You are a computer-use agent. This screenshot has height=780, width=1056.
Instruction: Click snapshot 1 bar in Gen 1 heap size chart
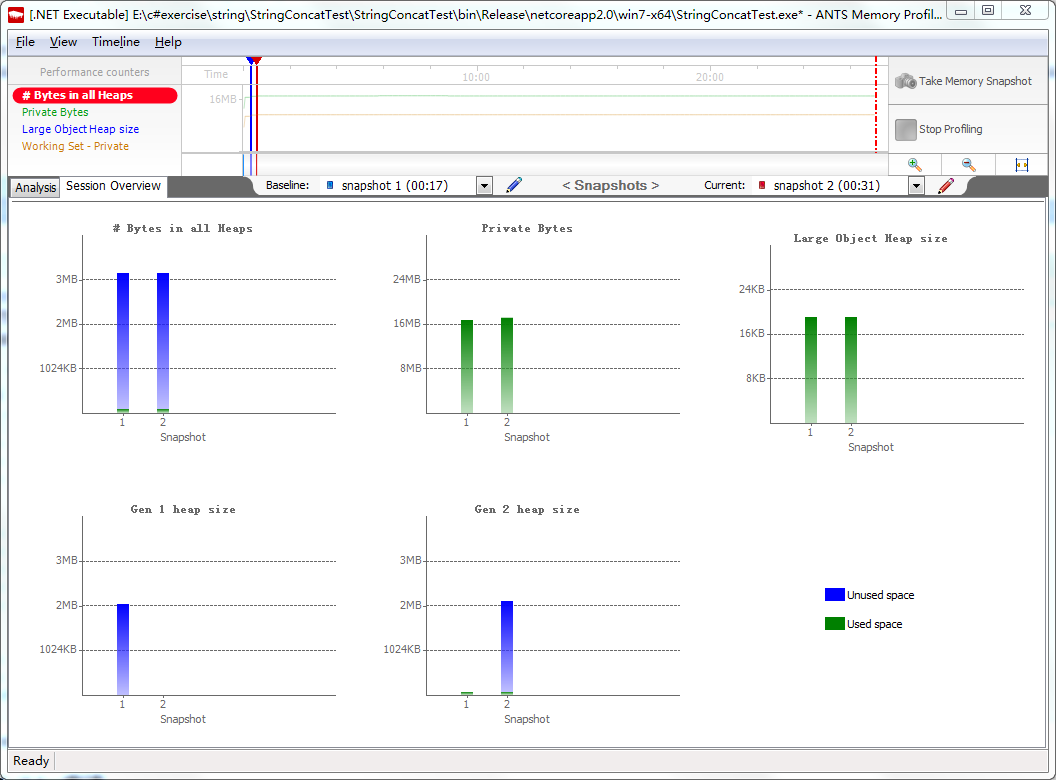pos(123,649)
